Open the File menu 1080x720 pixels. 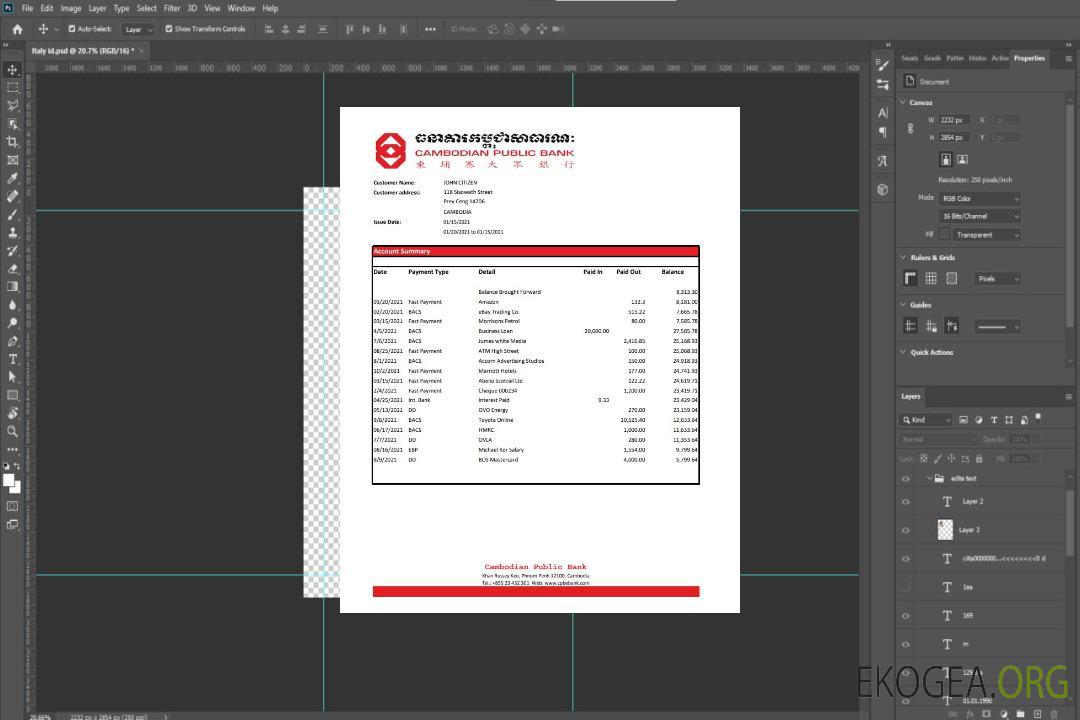click(x=28, y=8)
